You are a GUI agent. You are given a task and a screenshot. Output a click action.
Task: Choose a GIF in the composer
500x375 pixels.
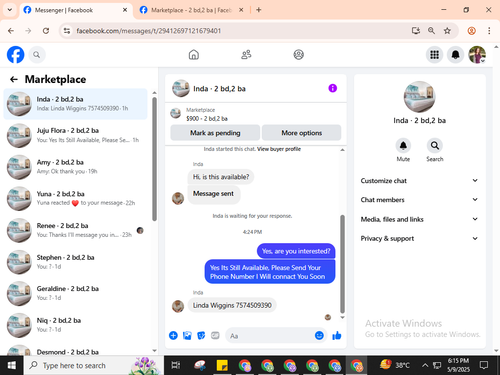215,335
